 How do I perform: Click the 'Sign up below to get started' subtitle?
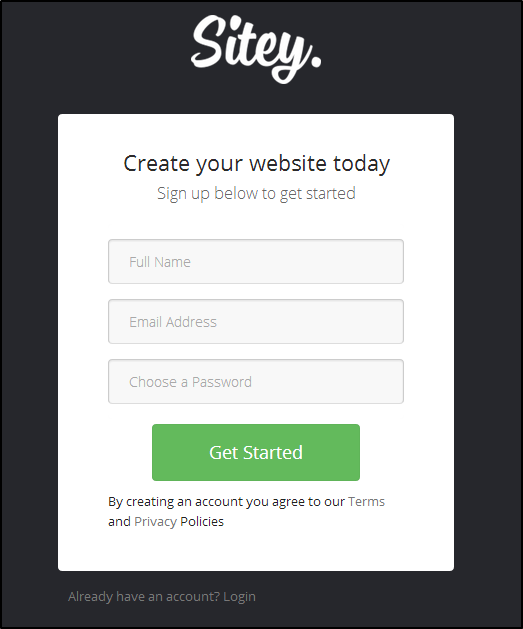point(256,193)
